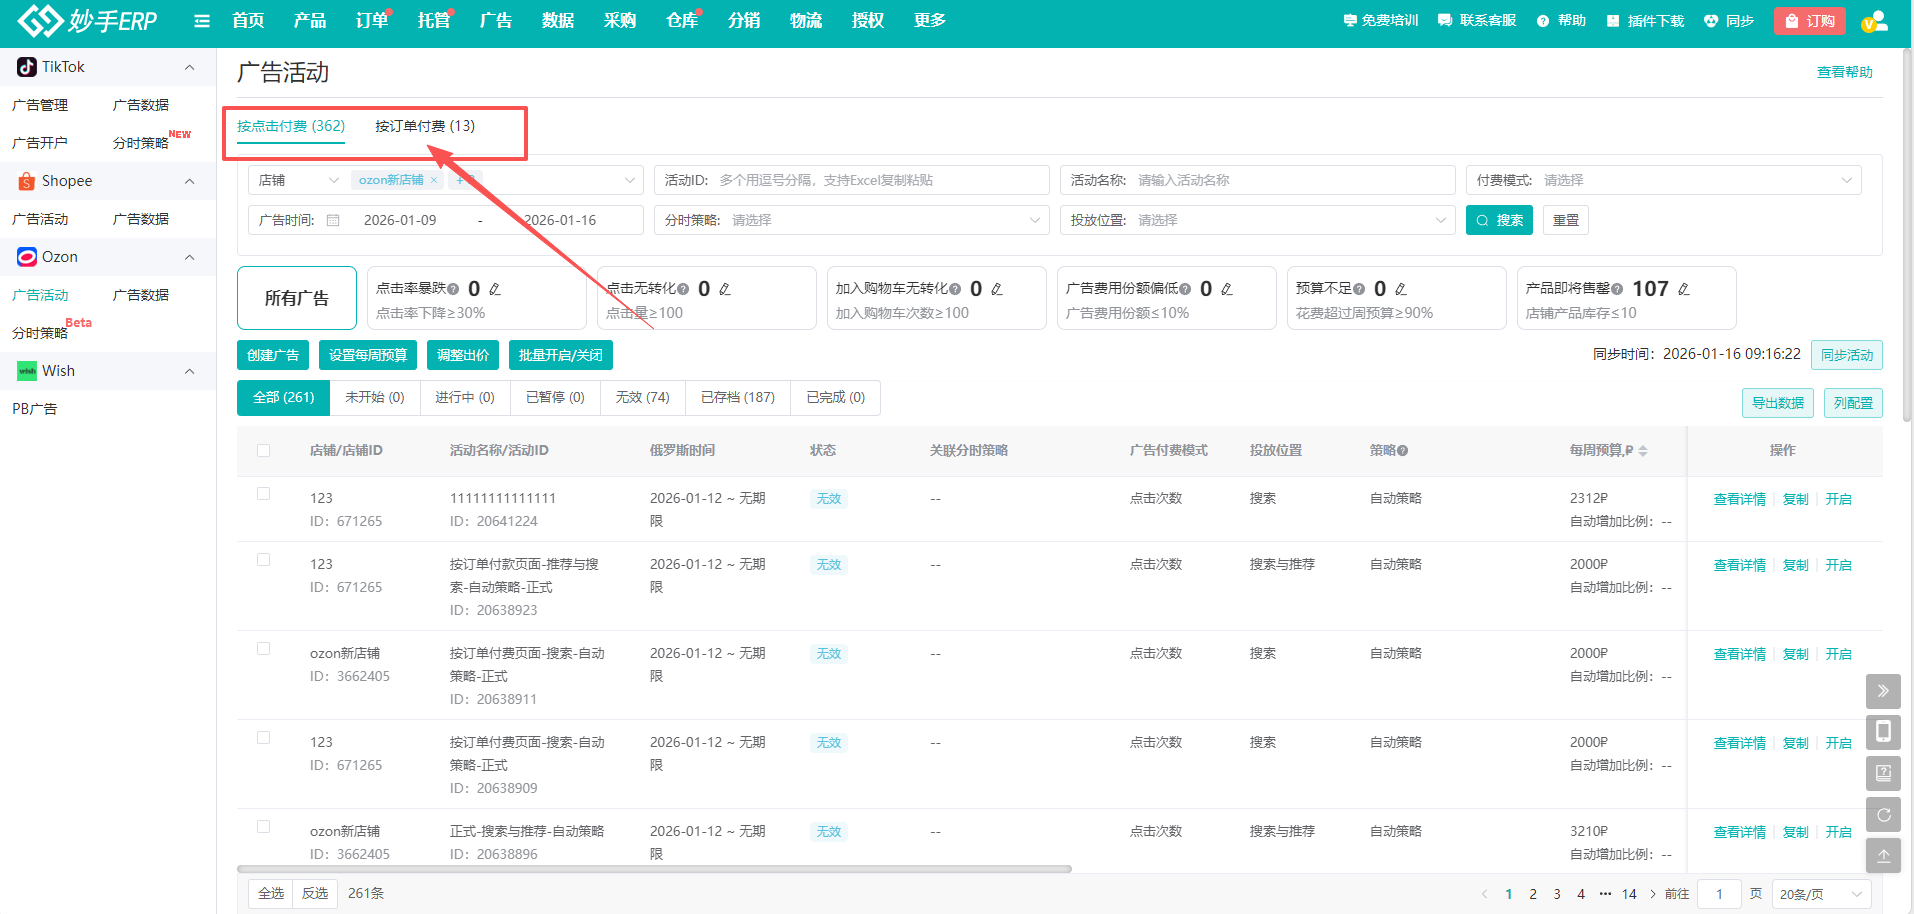
Task: Collapse the TikTok sidebar section
Action: 189,66
